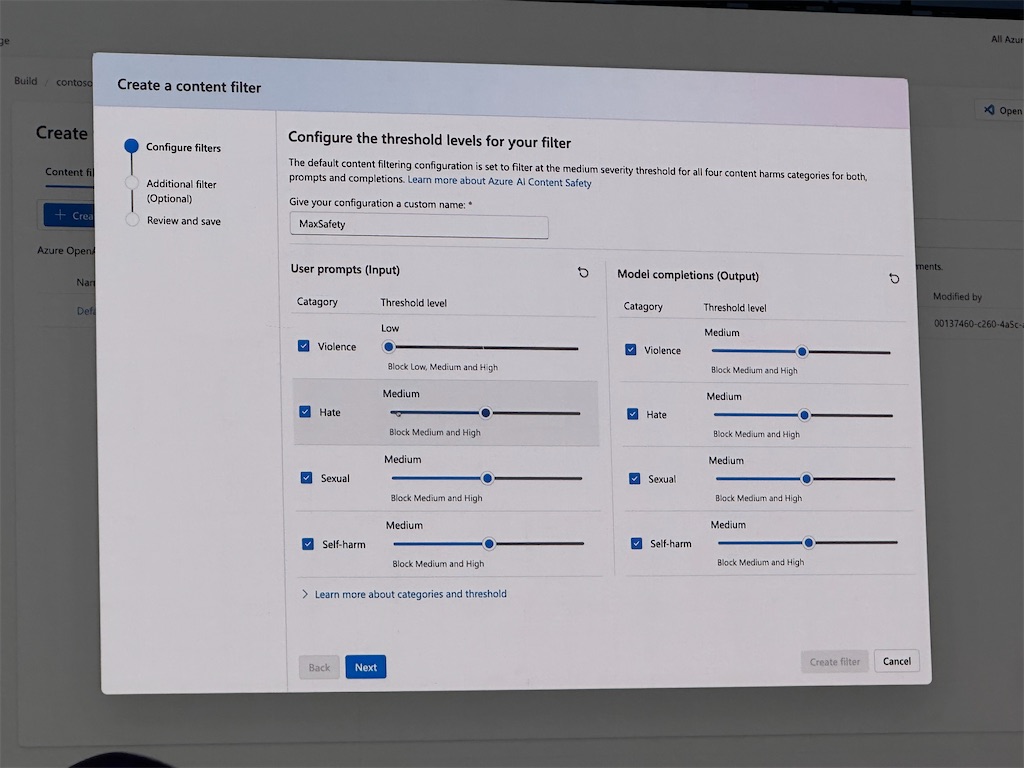Click the 'Create a content filter' dialog title
Viewport: 1024px width, 768px height.
189,86
